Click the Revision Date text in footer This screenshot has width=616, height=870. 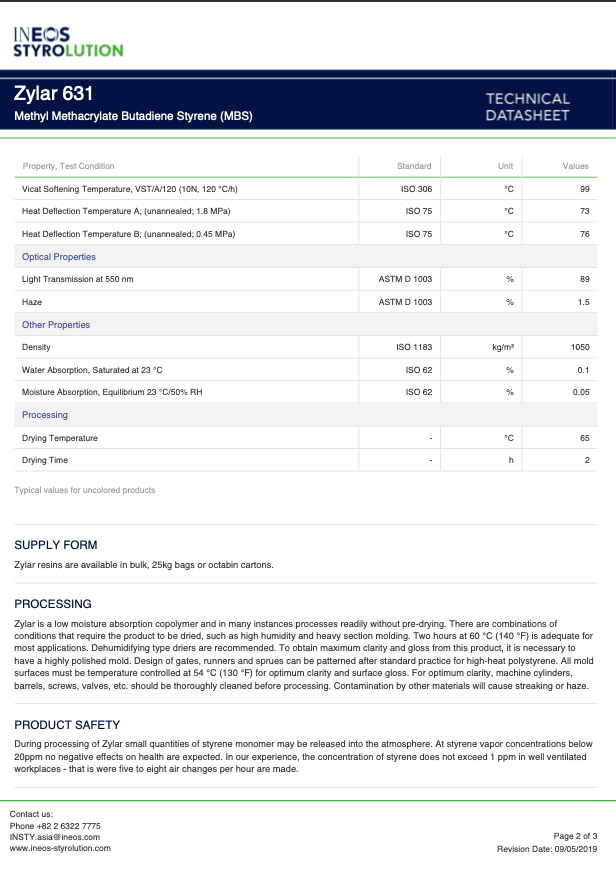click(547, 849)
